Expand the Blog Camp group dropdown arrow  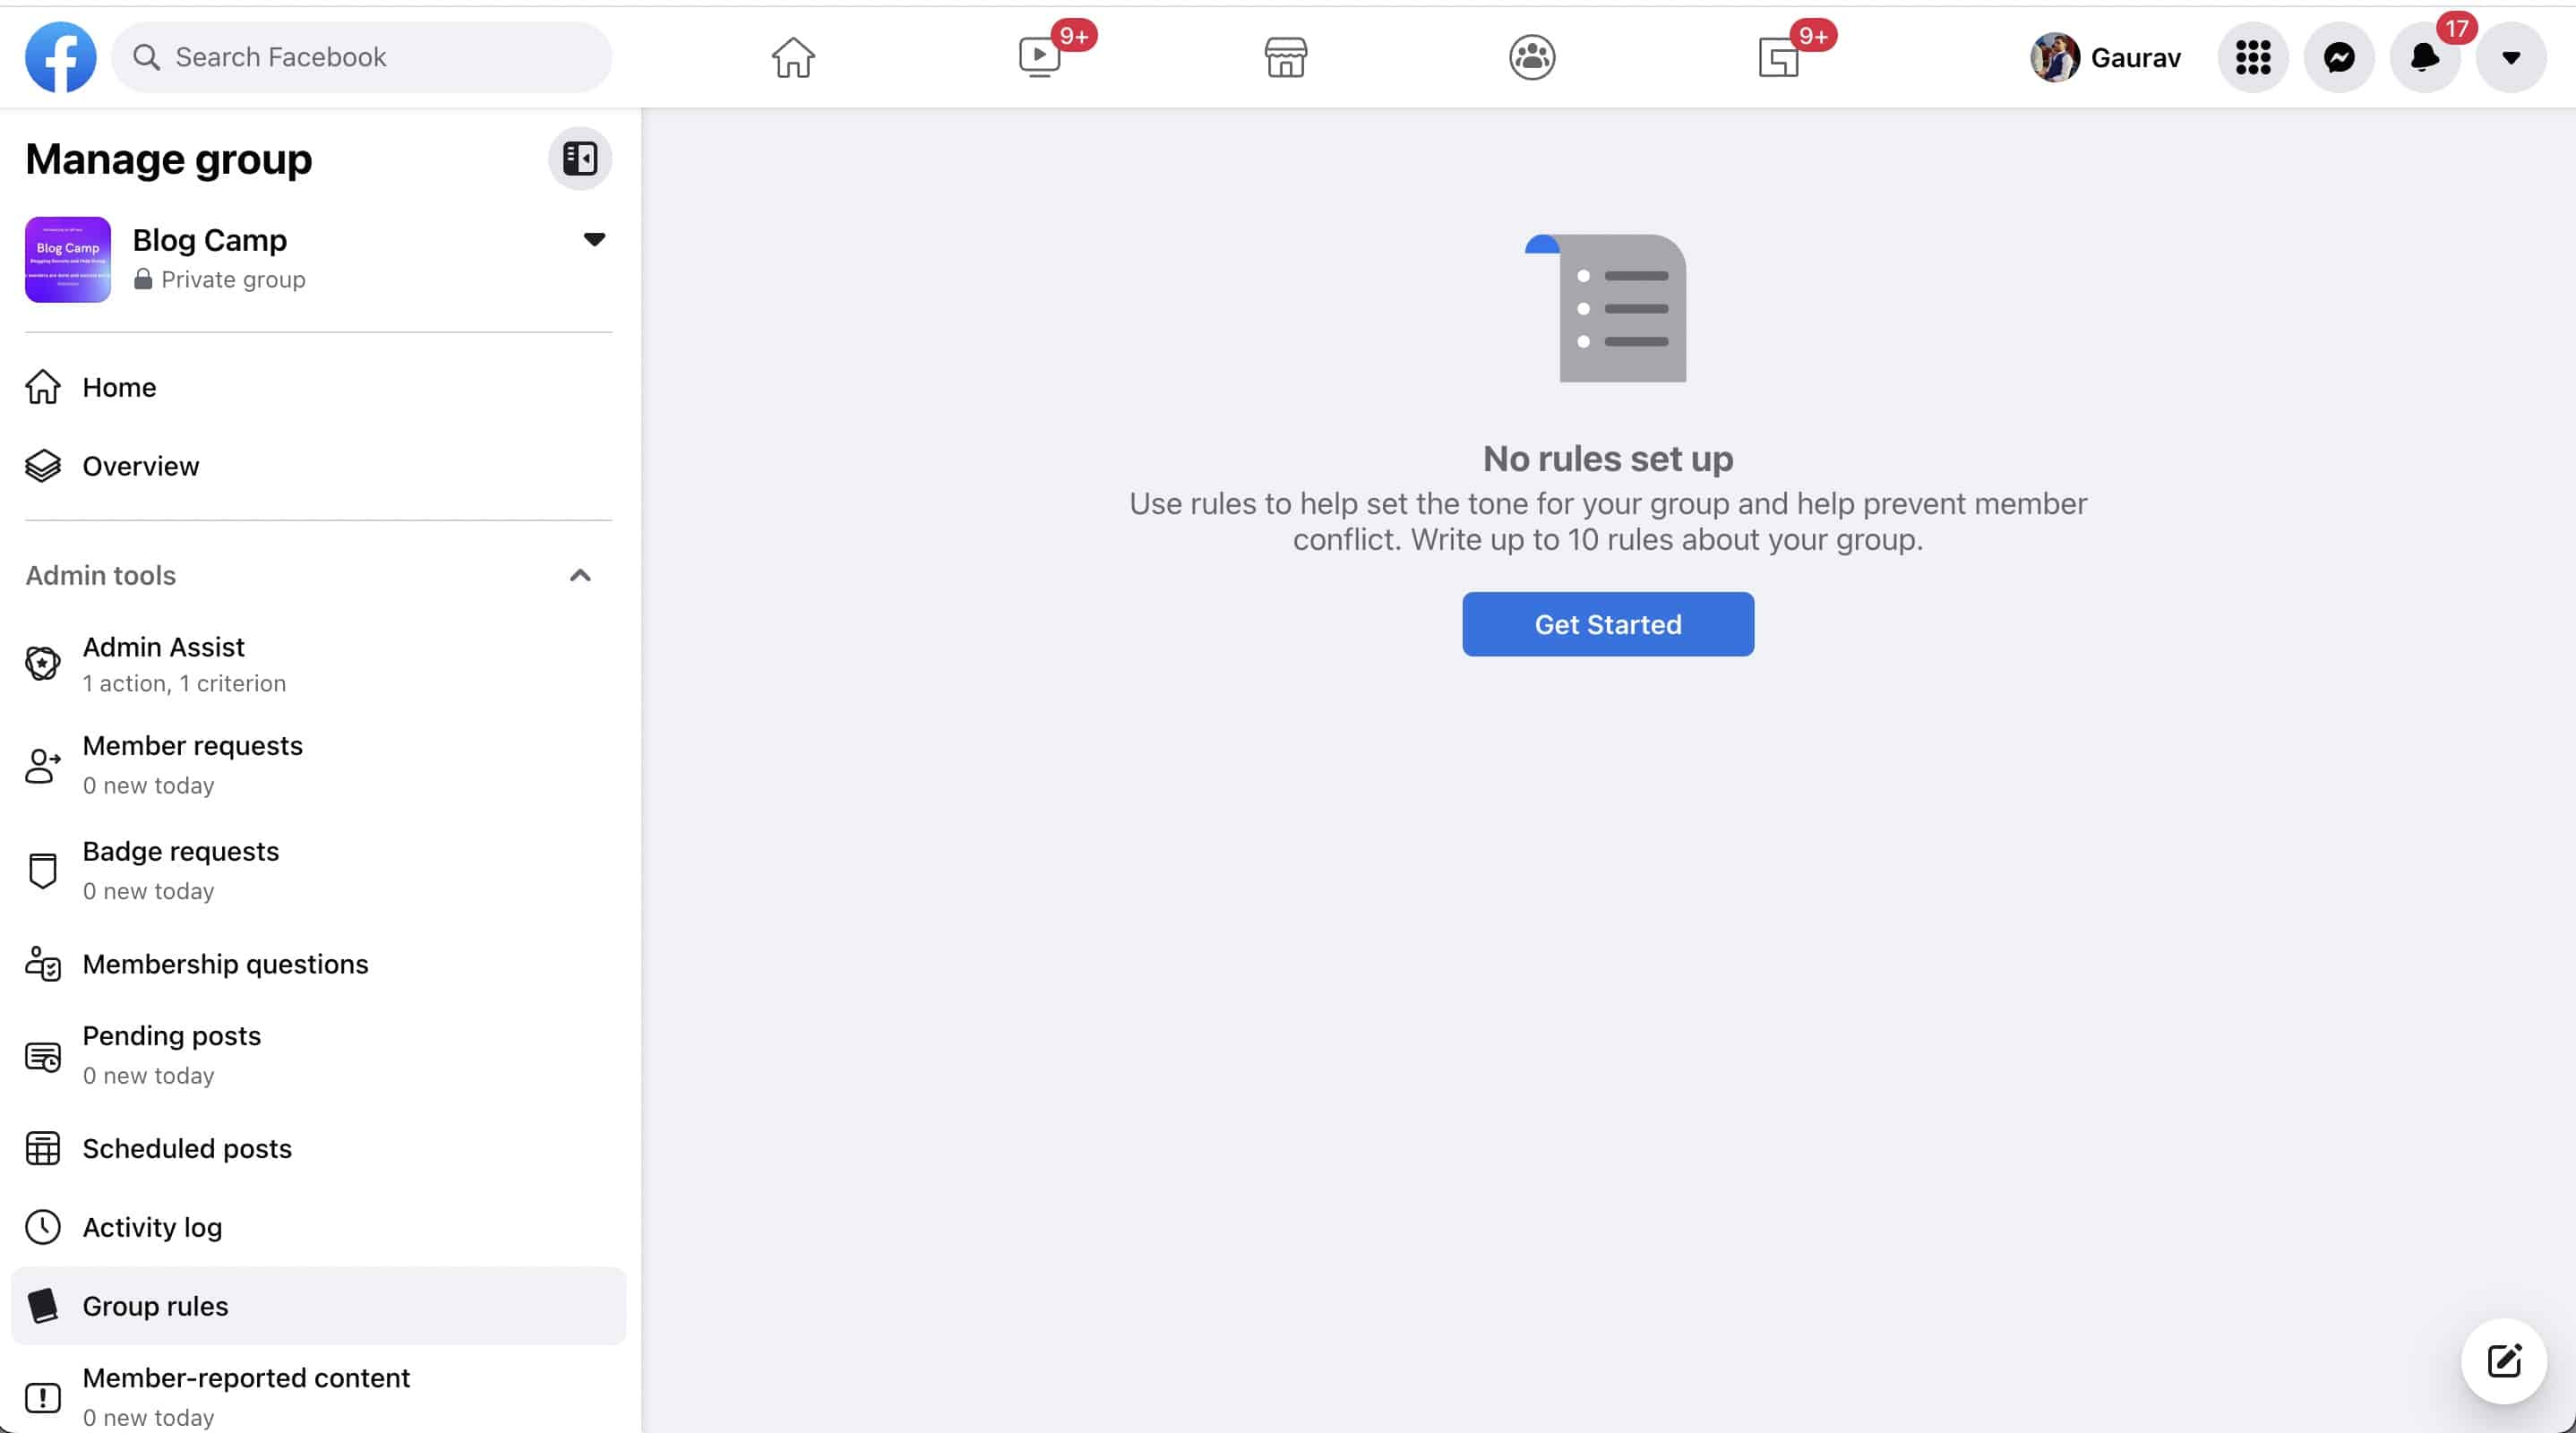click(x=593, y=239)
